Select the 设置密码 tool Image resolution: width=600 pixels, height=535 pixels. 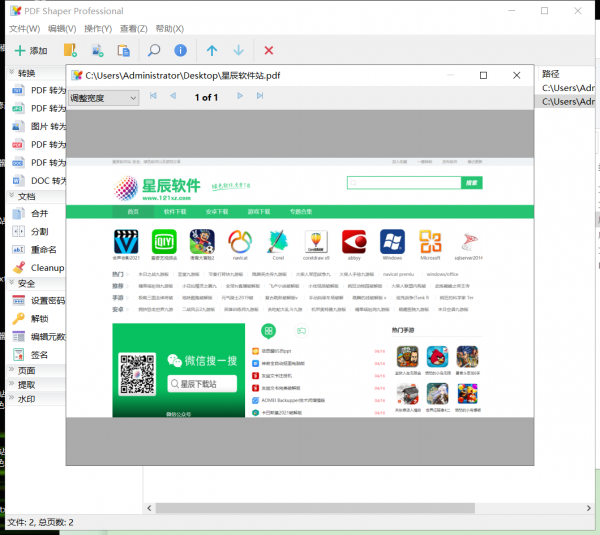point(38,301)
